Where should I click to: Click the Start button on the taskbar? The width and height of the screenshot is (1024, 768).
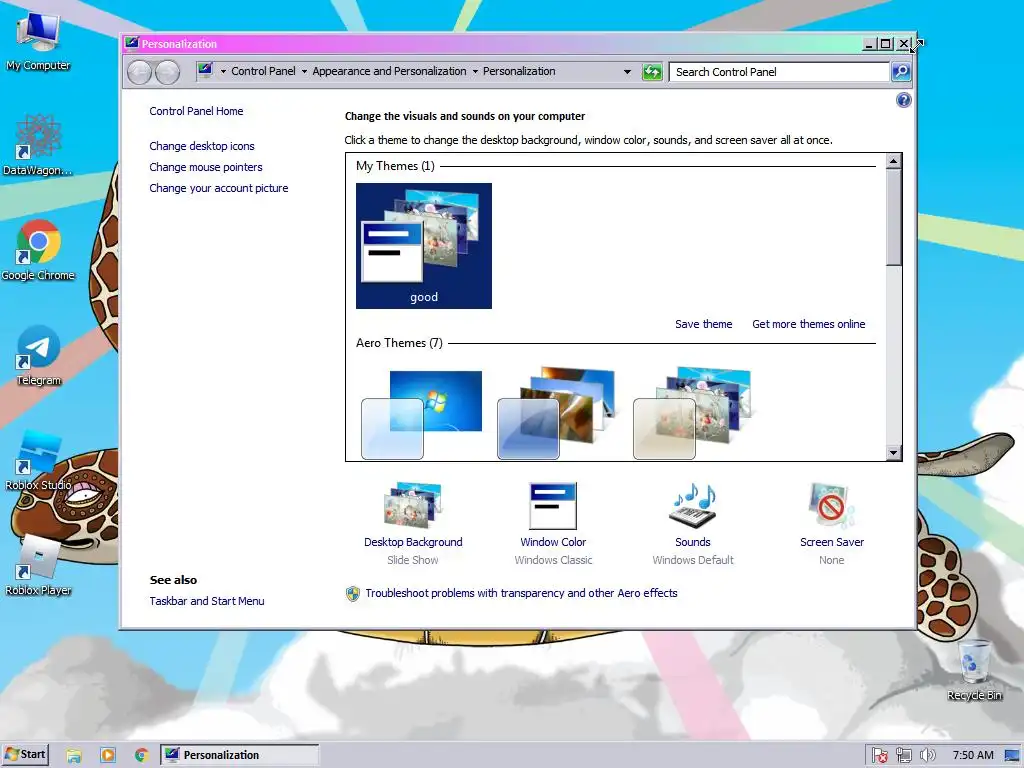tap(25, 754)
